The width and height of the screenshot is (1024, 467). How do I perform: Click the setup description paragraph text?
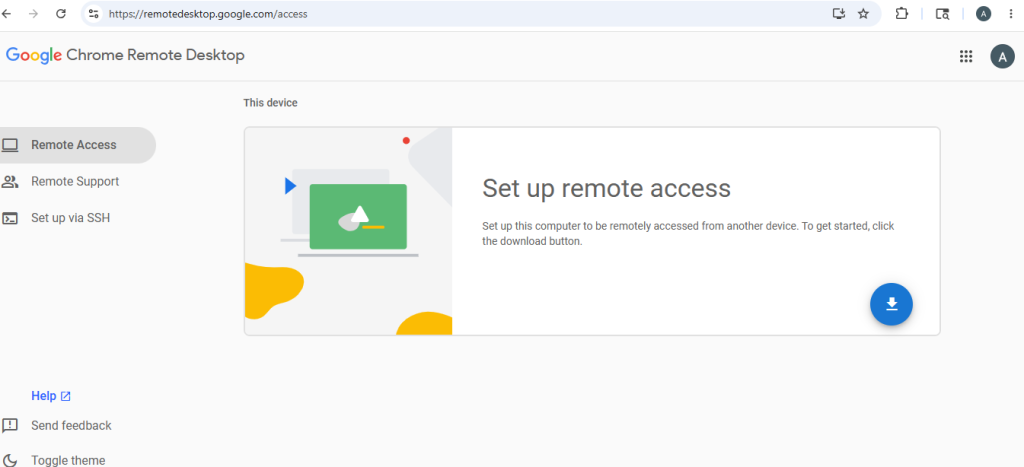click(x=688, y=233)
